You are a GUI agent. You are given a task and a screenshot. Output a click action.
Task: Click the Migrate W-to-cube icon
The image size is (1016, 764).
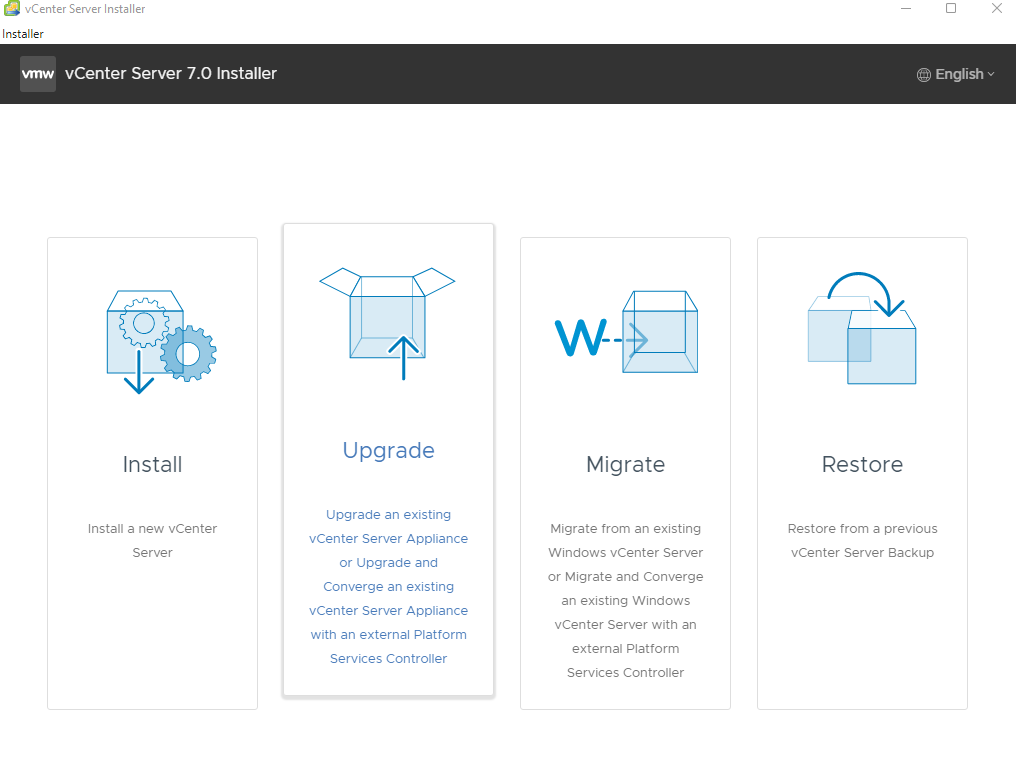[x=627, y=332]
